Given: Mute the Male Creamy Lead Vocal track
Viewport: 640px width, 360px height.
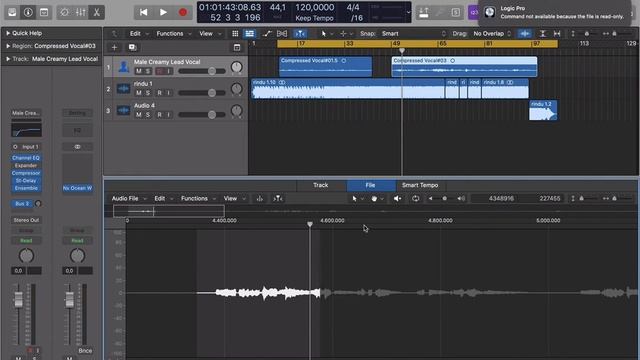Looking at the screenshot, I should 139,71.
